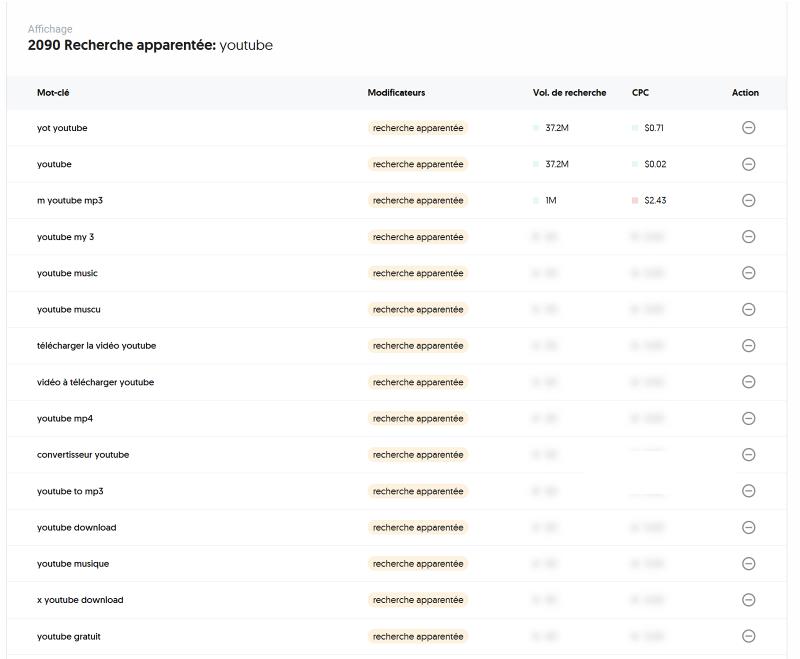Select keyword 'vidéo à télécharger youtube'

tap(95, 382)
